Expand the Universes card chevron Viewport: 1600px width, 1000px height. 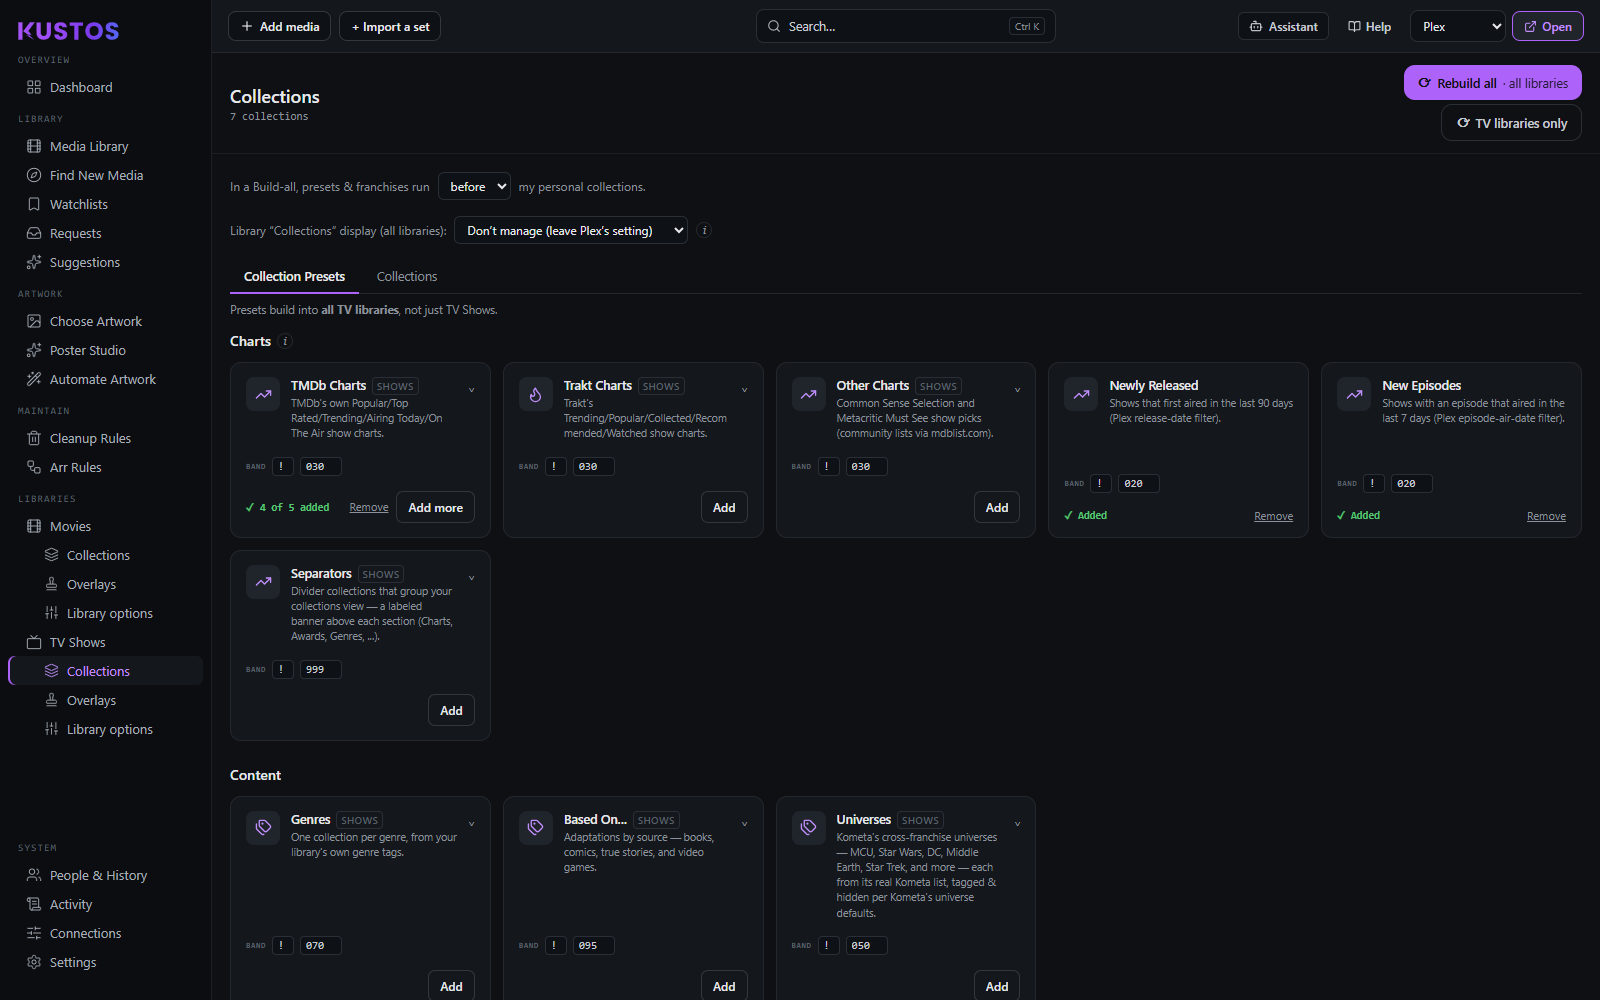(x=1018, y=824)
